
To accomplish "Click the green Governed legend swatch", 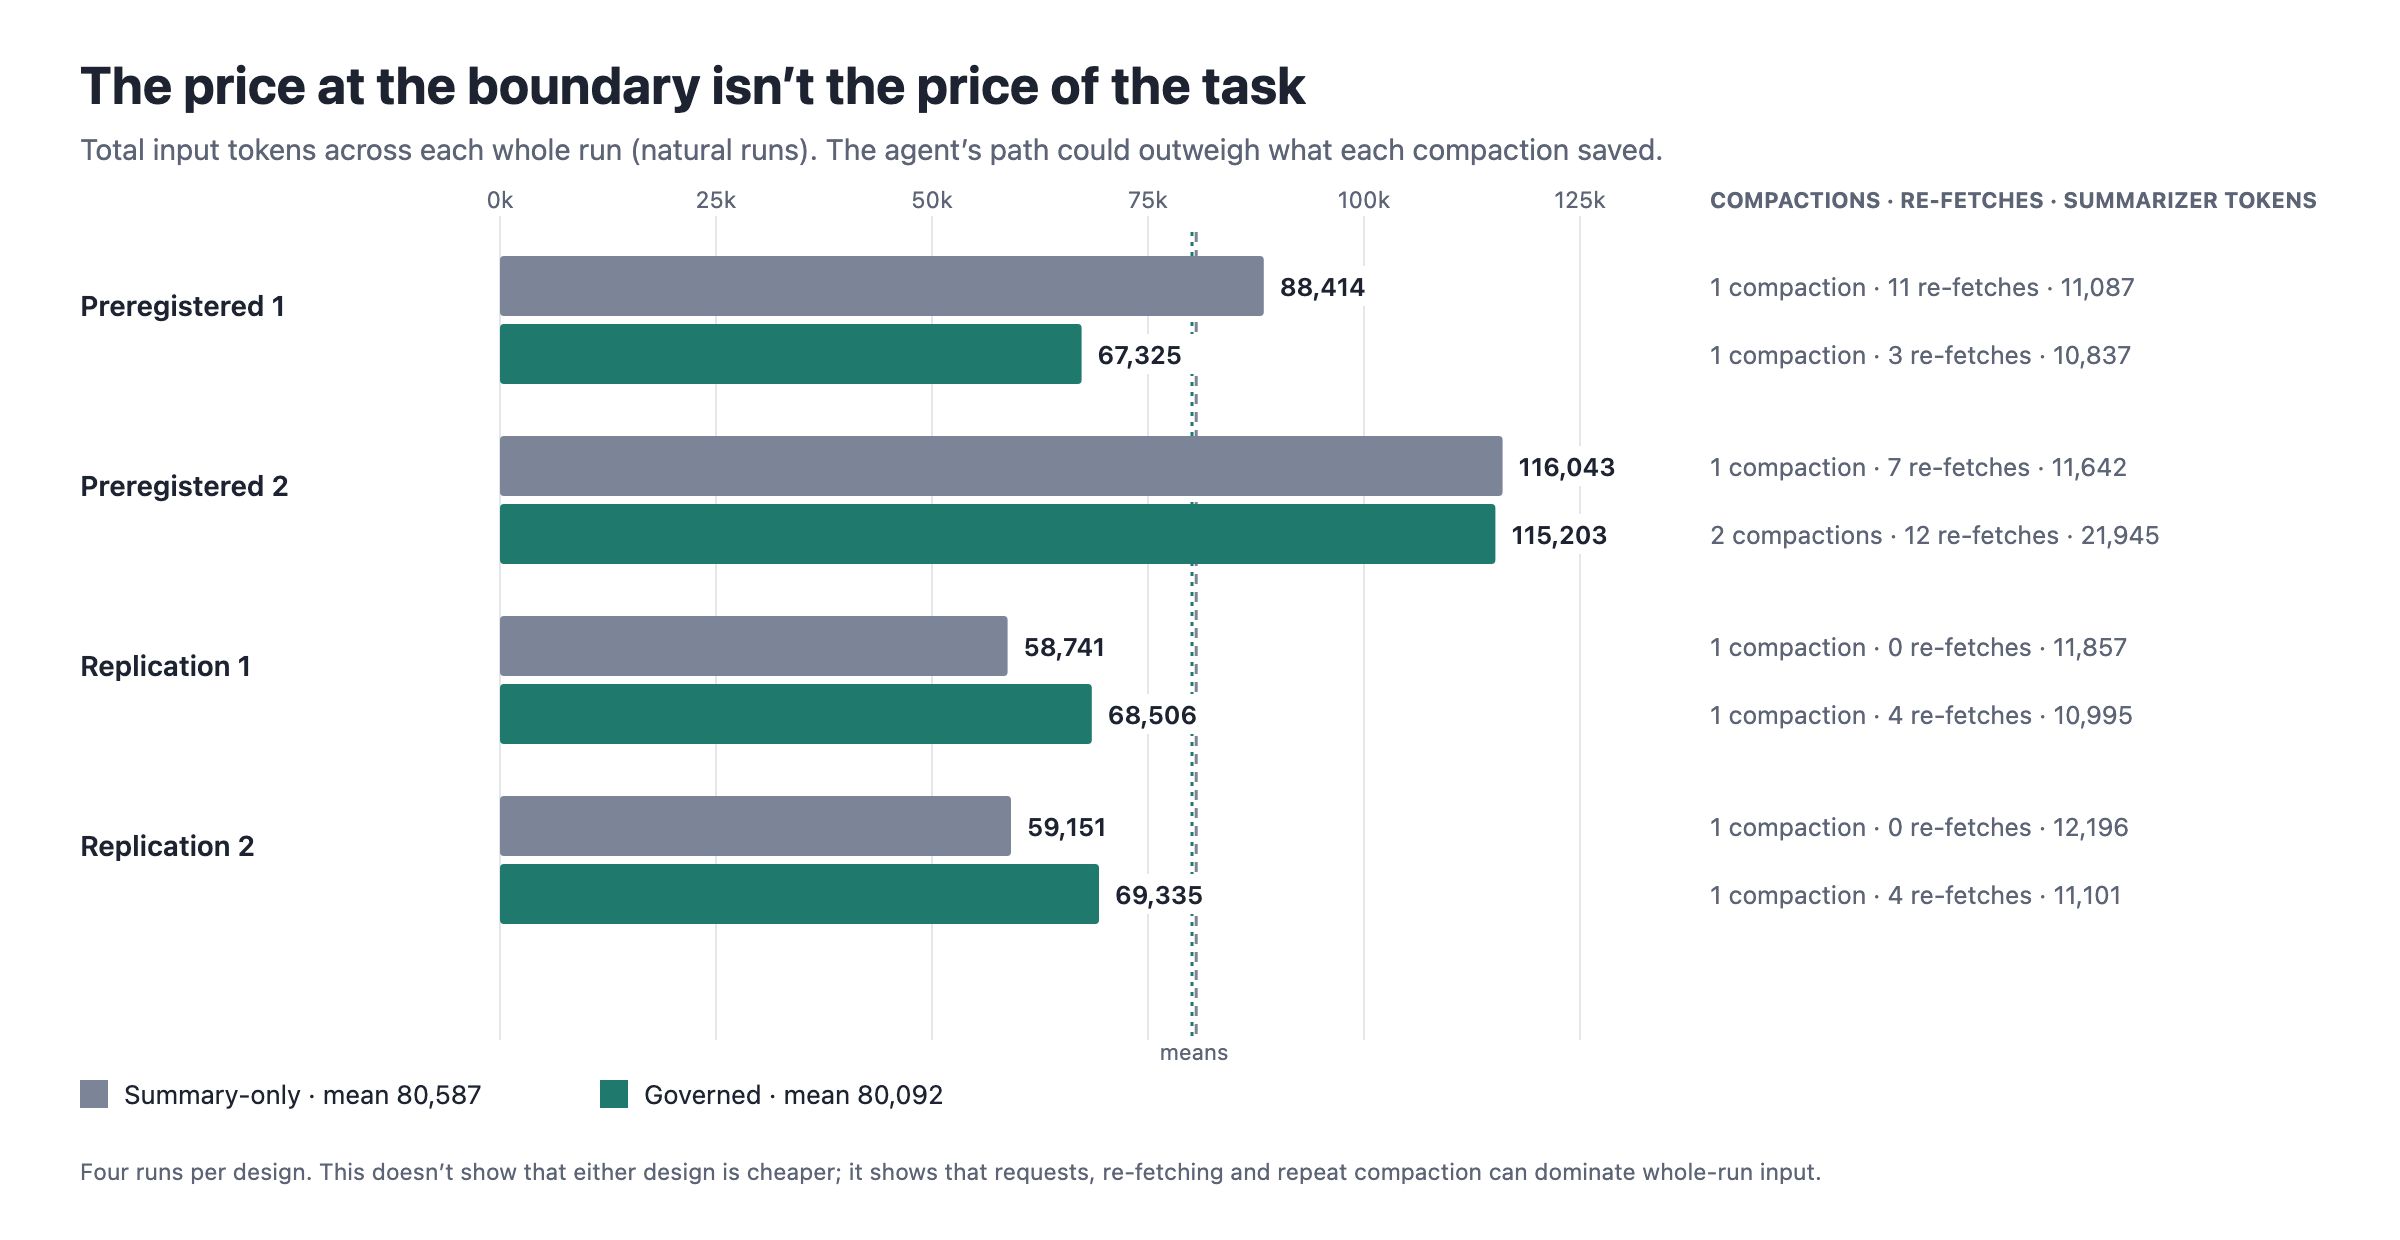I will pos(614,1094).
